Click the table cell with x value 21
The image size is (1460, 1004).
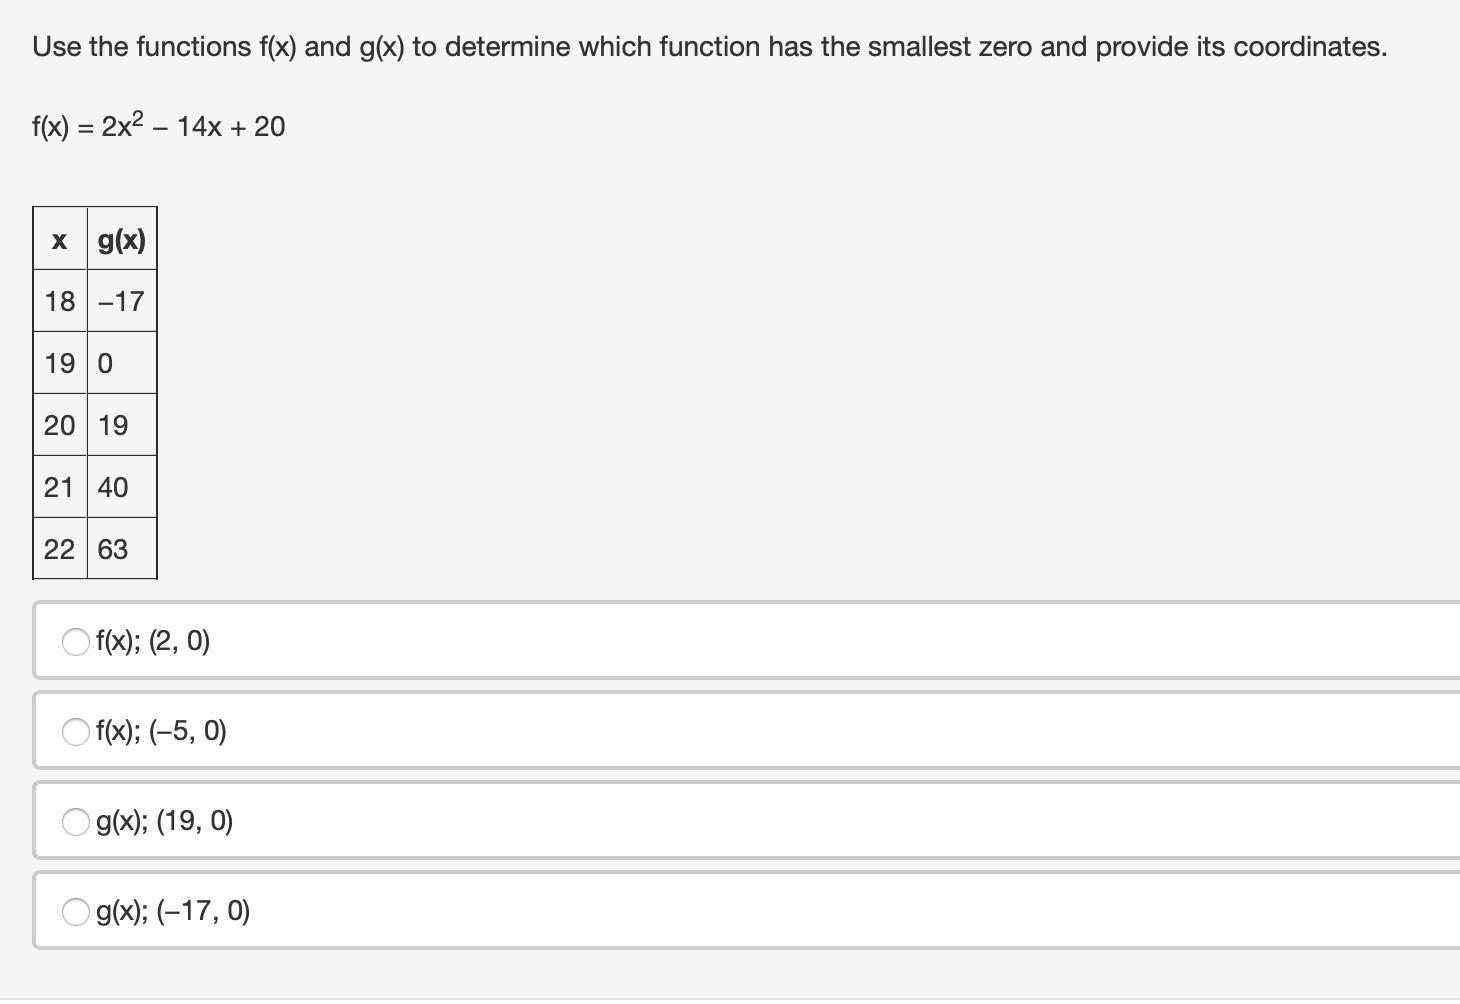coord(60,487)
